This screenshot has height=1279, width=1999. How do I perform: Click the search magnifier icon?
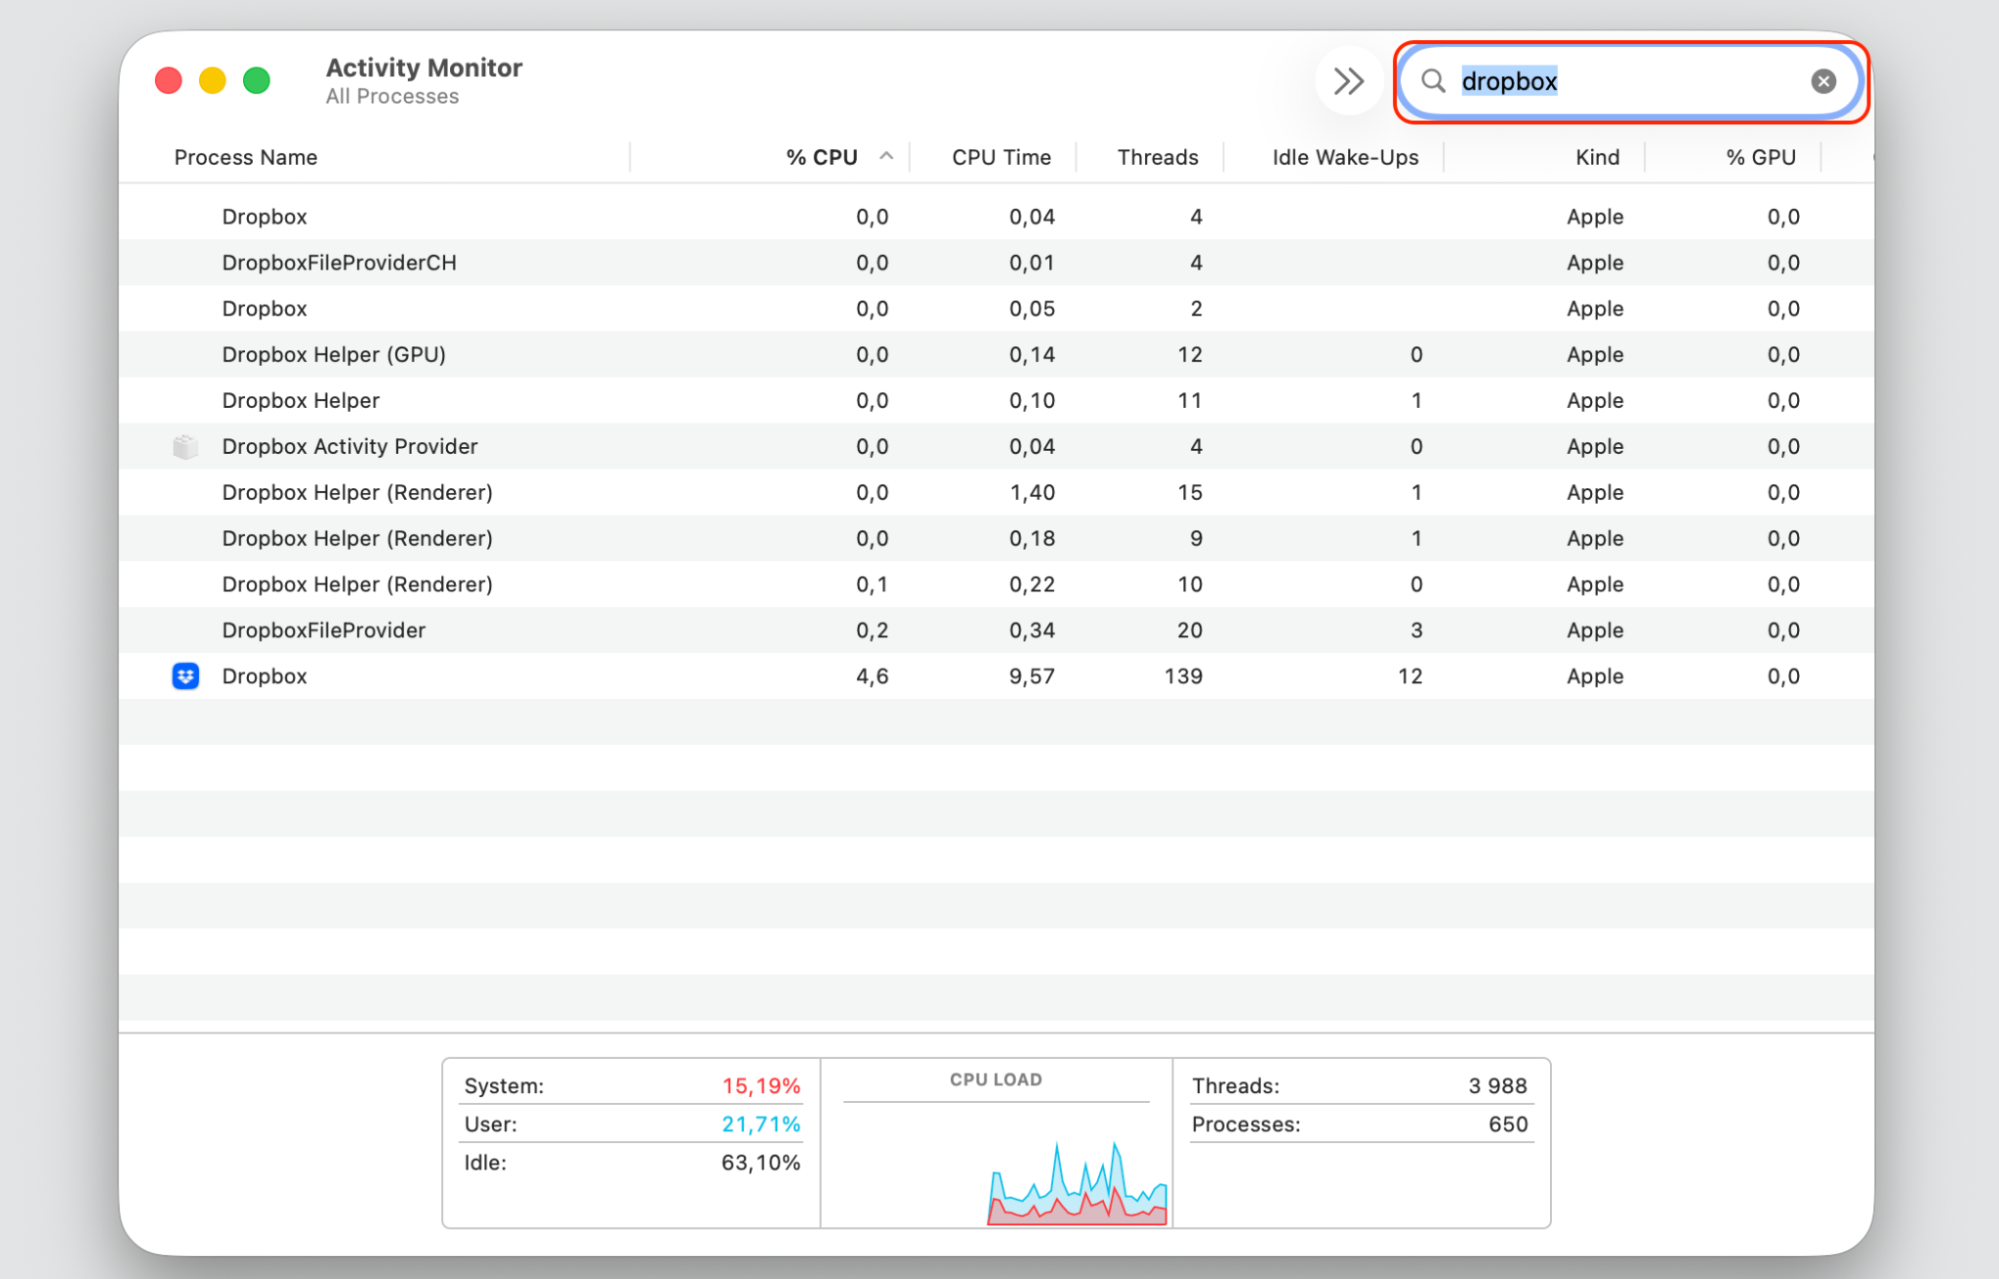click(x=1433, y=81)
